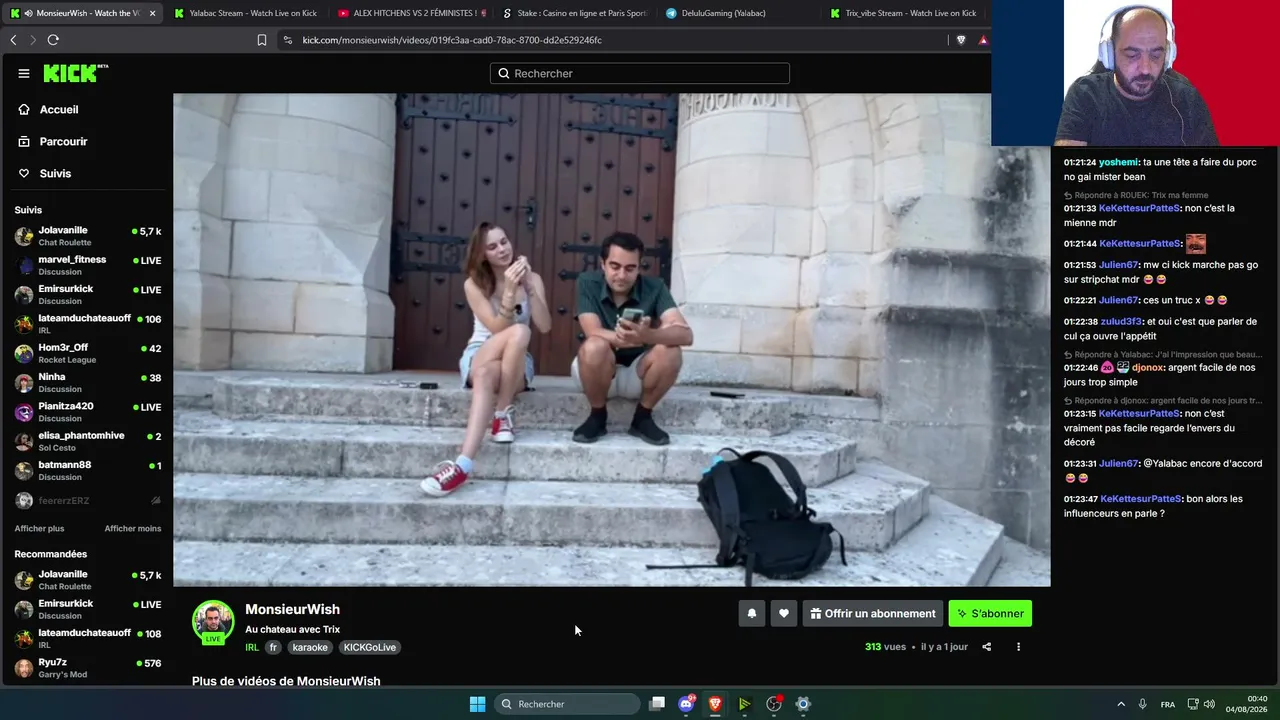Open the Kick hamburger menu
Screen dimensions: 1280x720
pyautogui.click(x=24, y=73)
